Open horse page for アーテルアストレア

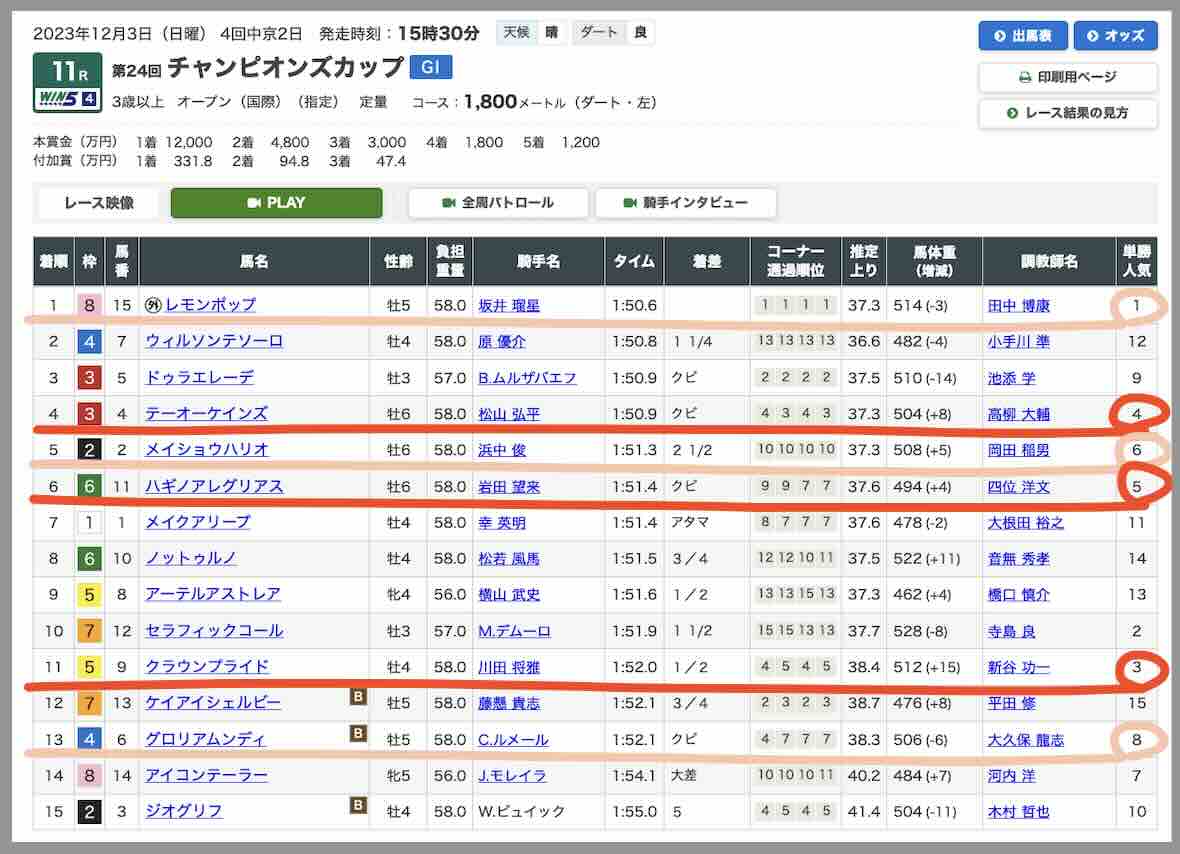click(213, 594)
